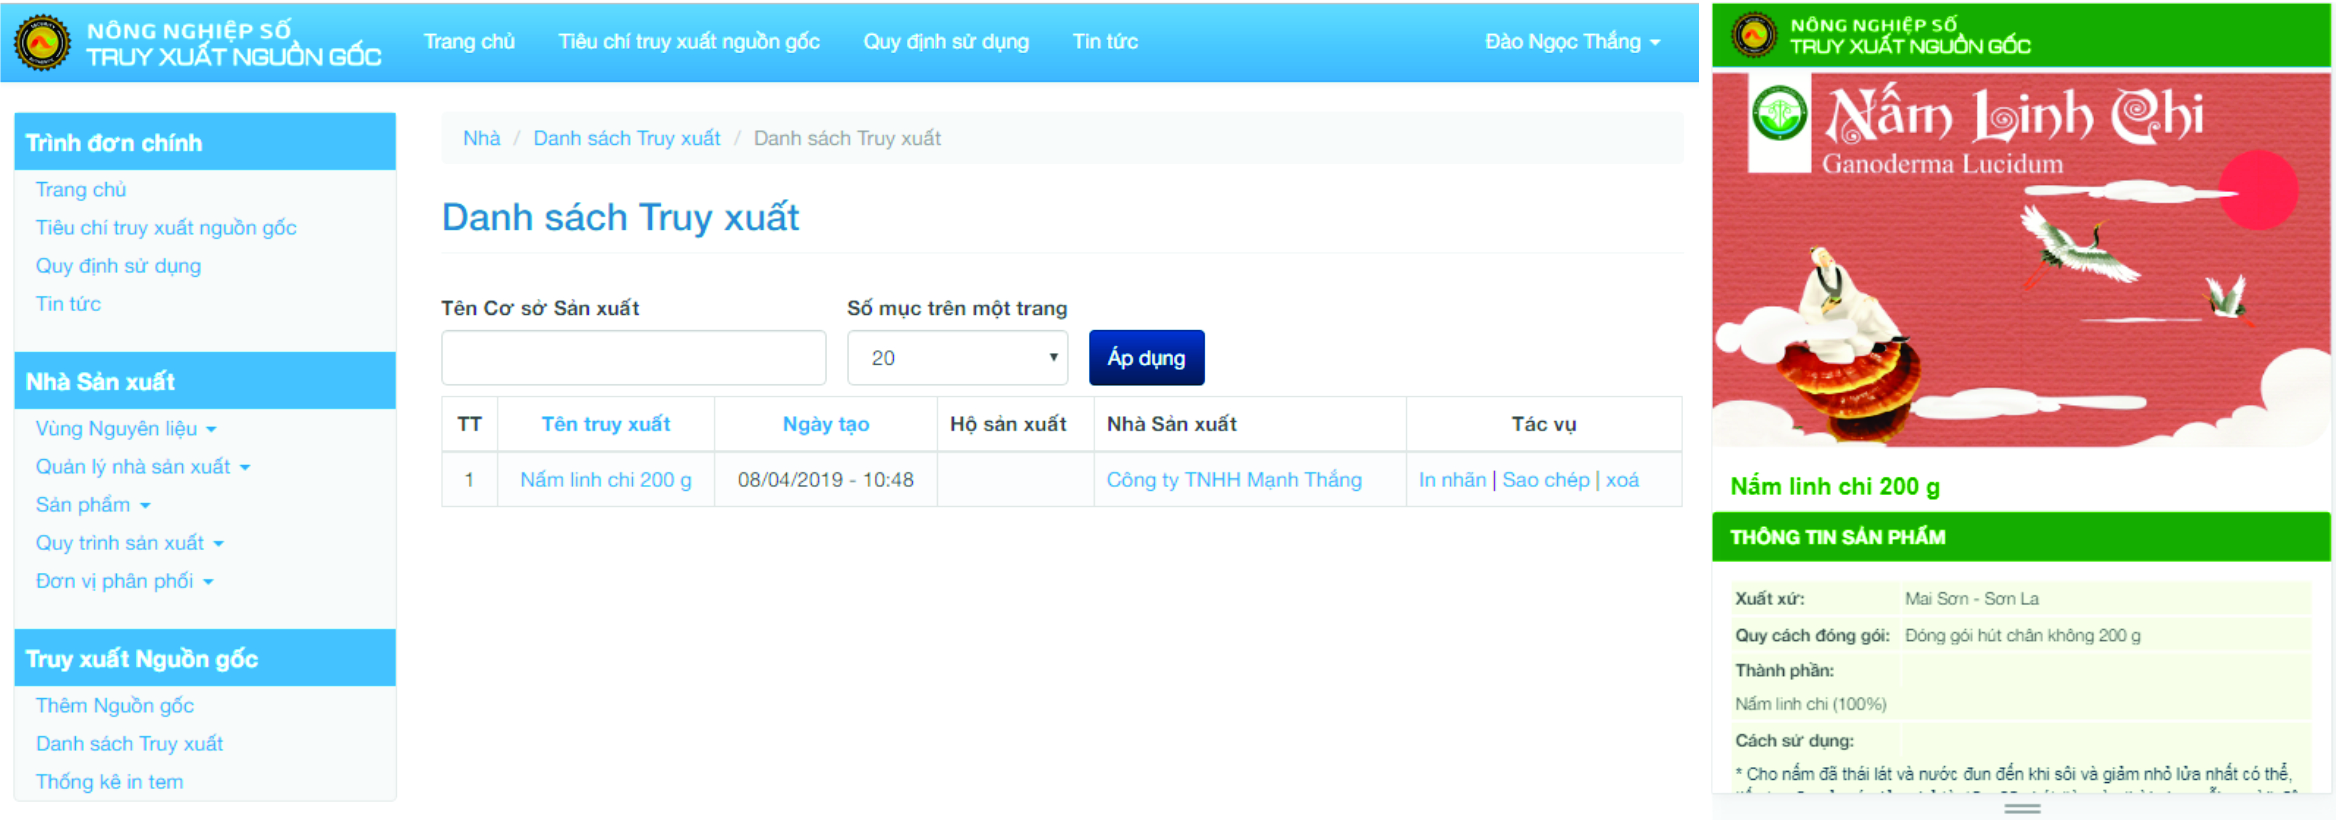Click the Tác vụ column header

click(x=1544, y=424)
